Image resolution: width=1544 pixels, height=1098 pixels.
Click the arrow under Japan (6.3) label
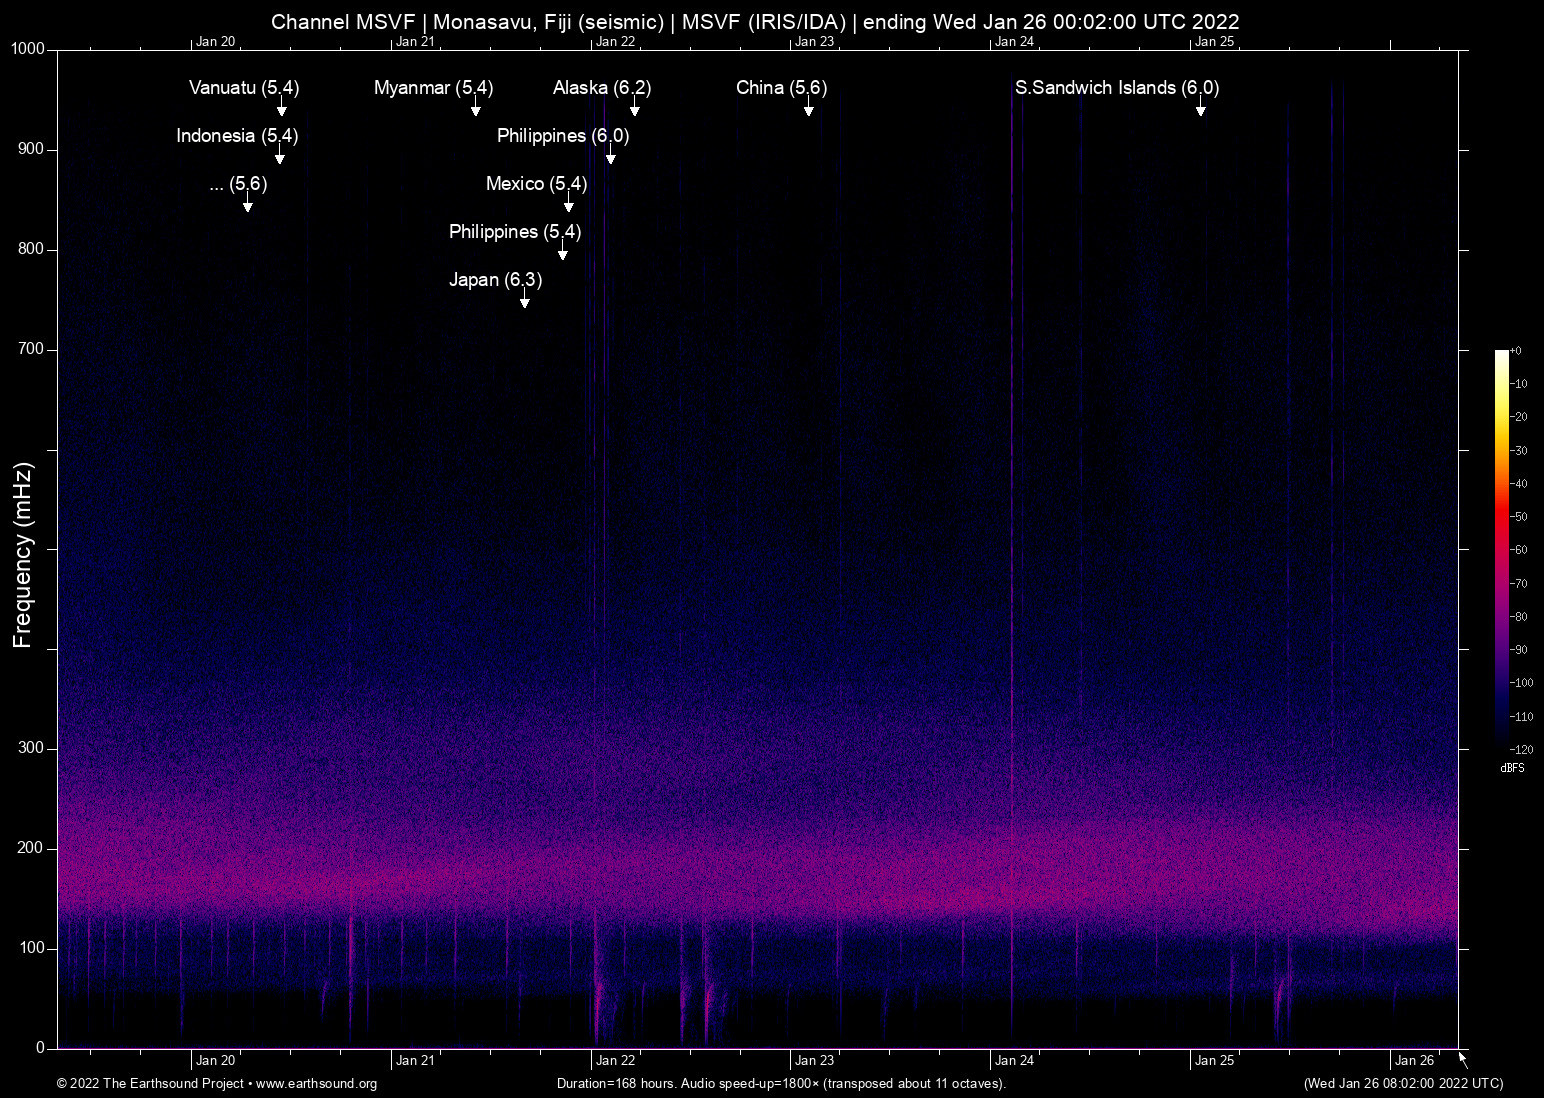tap(525, 299)
